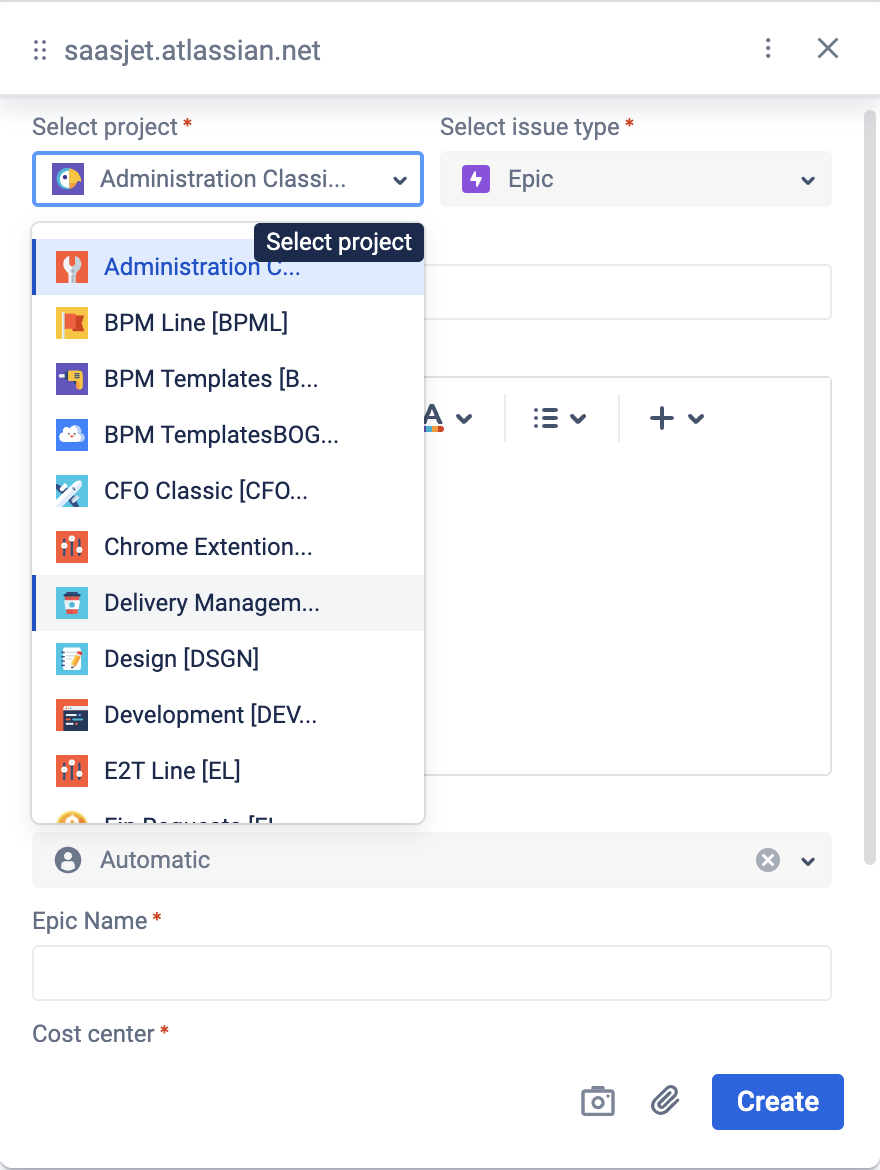Expand the Automatic assignee dropdown
Viewport: 880px width, 1170px height.
808,861
